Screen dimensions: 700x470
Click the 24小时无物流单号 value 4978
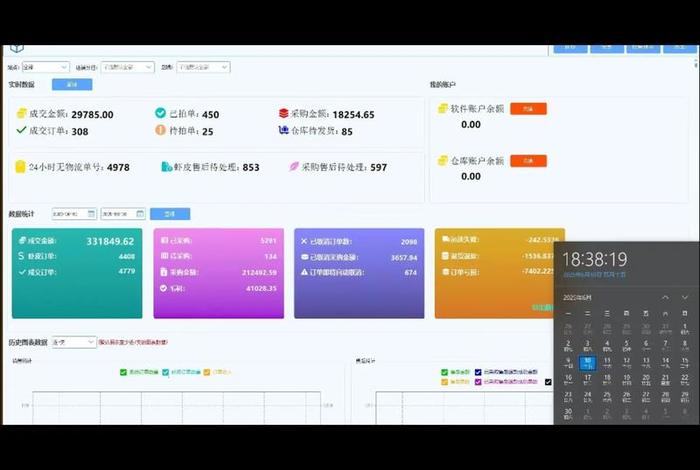point(118,167)
